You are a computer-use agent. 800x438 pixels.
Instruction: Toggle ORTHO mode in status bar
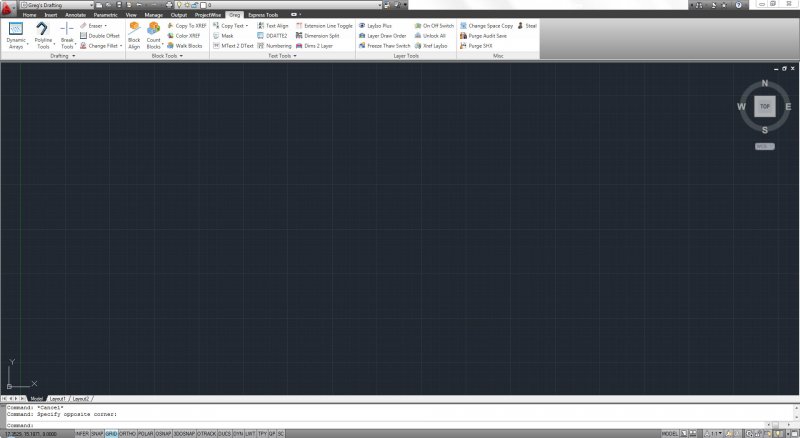[x=128, y=433]
